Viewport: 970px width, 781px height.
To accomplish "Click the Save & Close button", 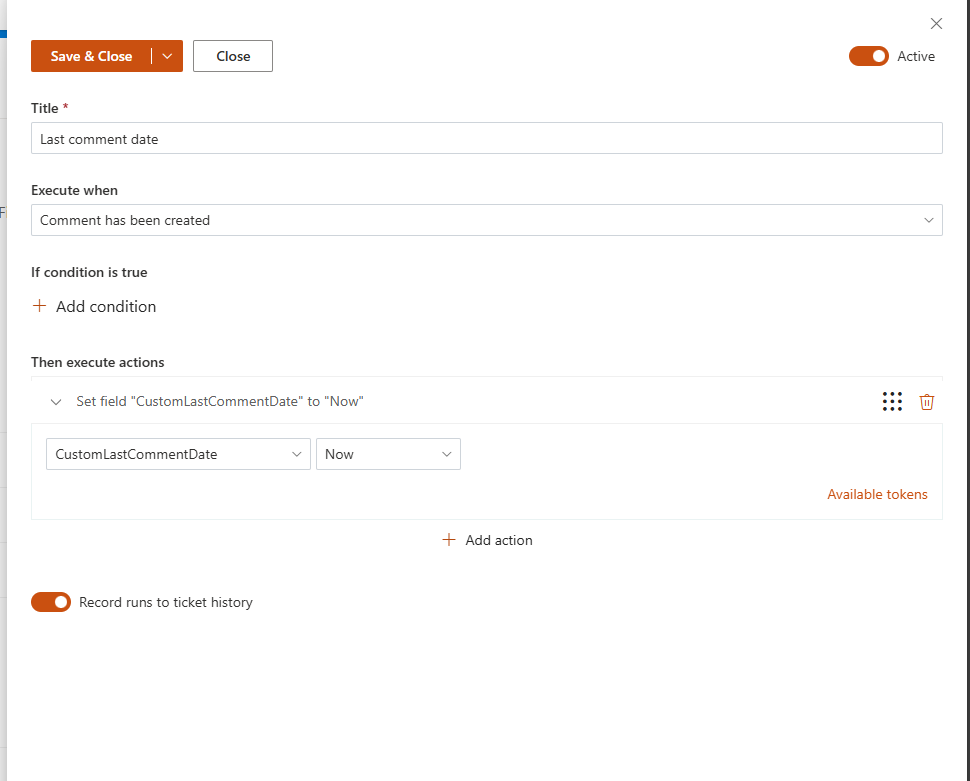I will pyautogui.click(x=91, y=56).
